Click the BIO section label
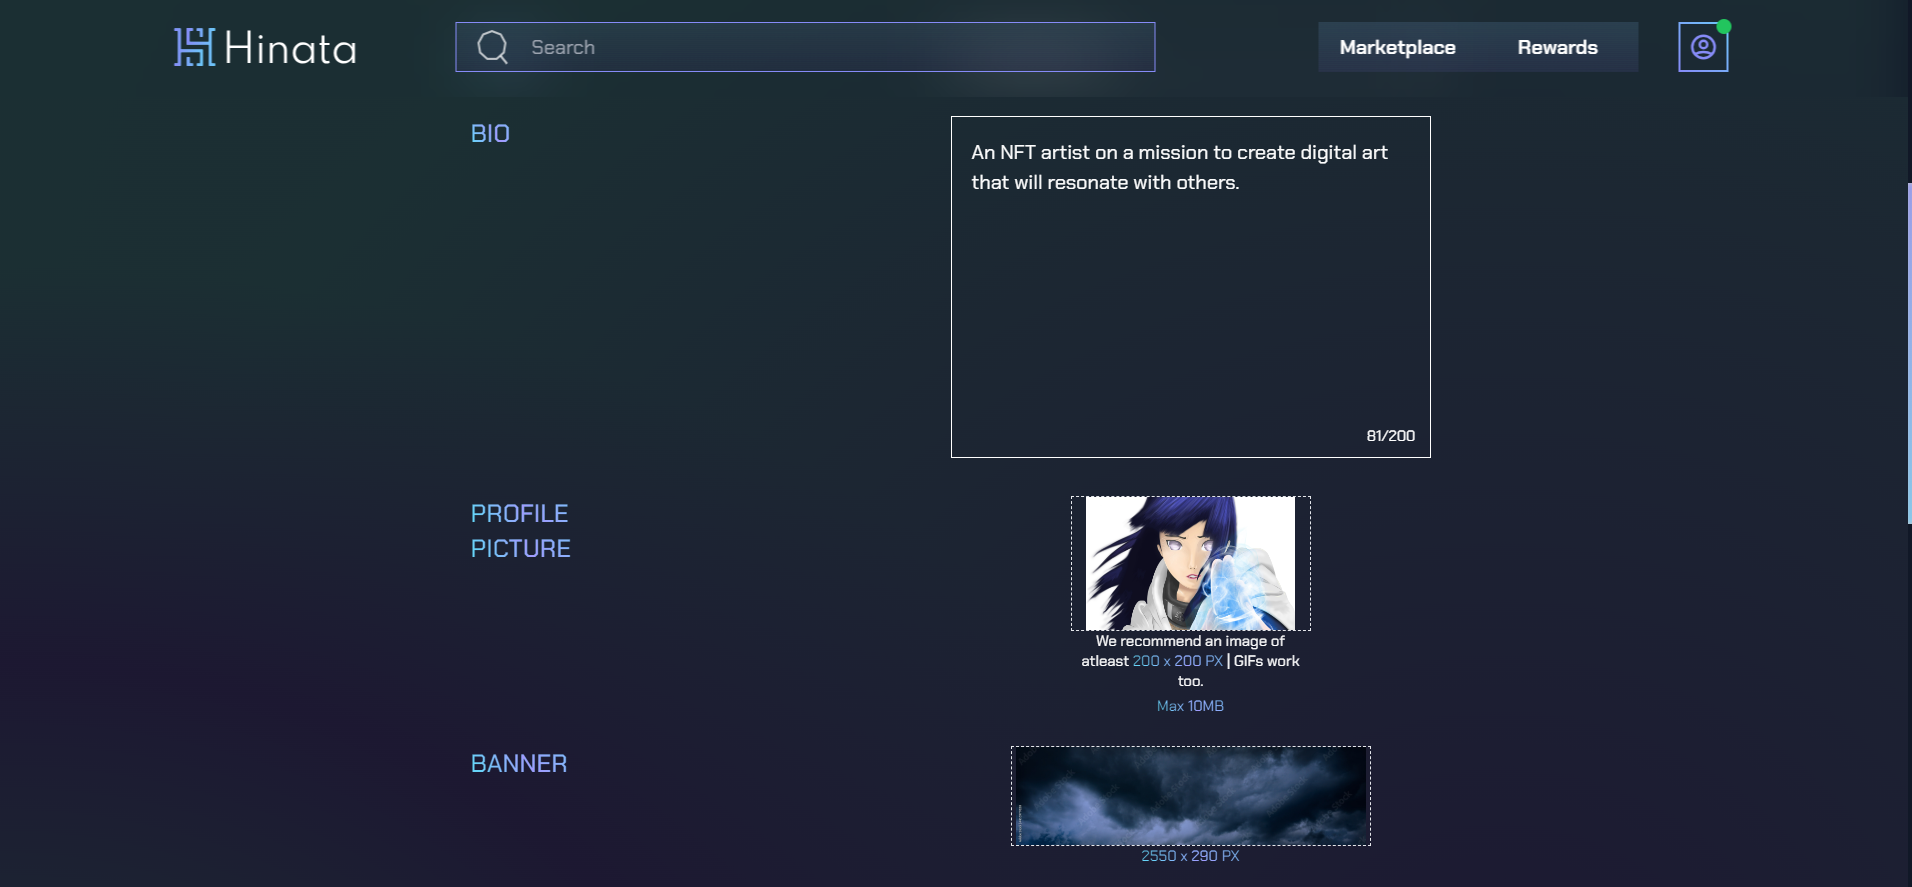This screenshot has width=1912, height=887. [x=490, y=134]
